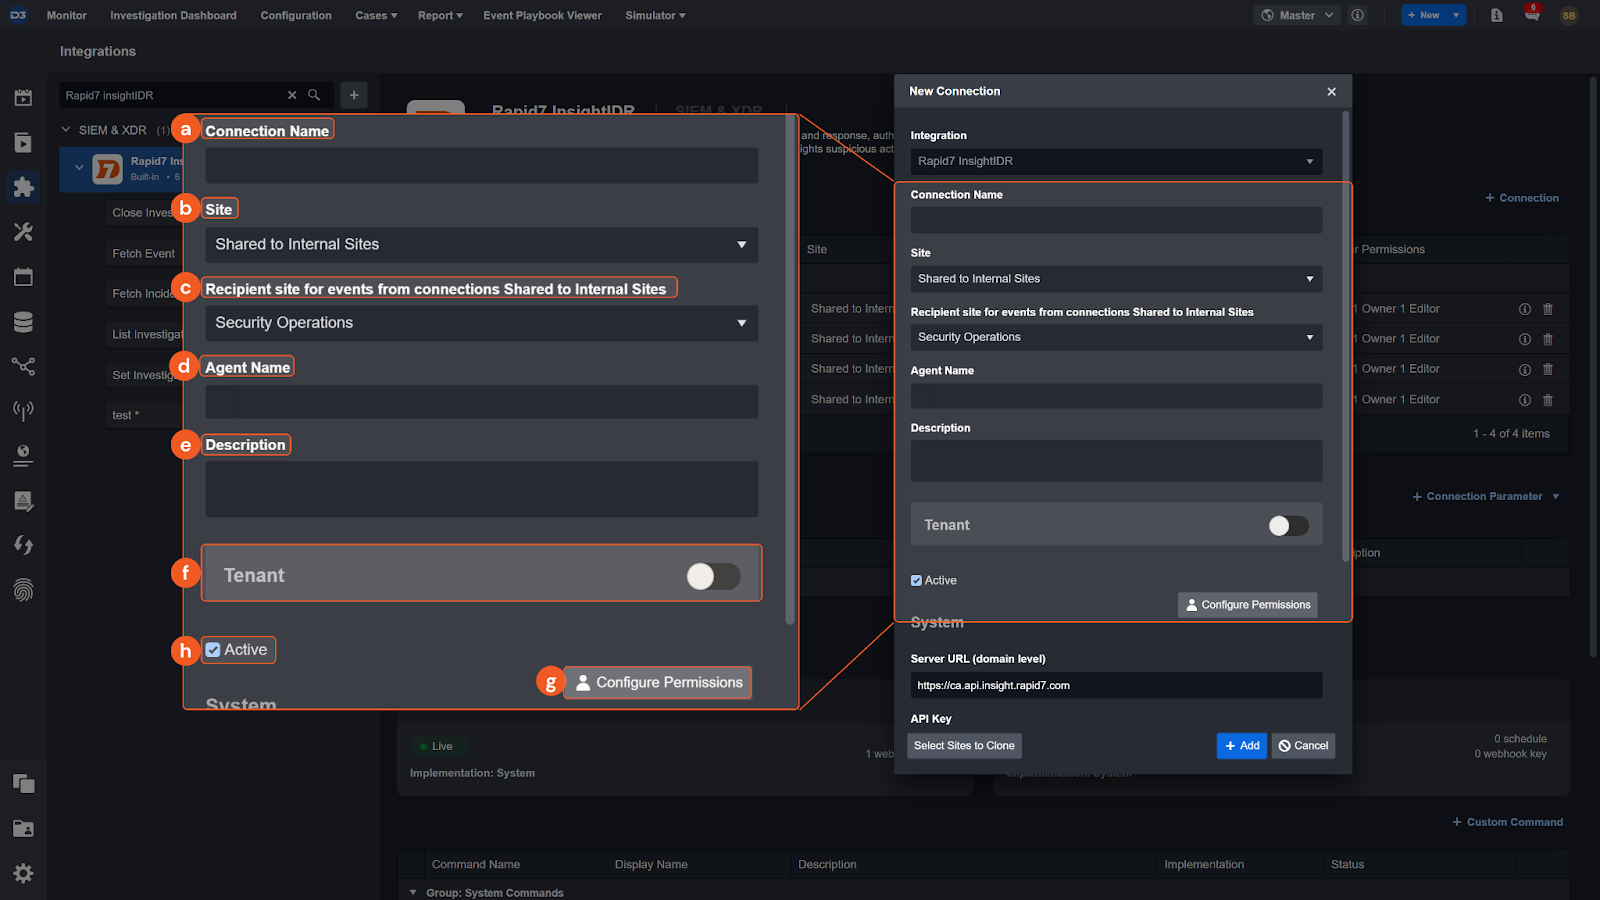Open the SB user avatar menu
This screenshot has height=900, width=1600.
(x=1569, y=15)
